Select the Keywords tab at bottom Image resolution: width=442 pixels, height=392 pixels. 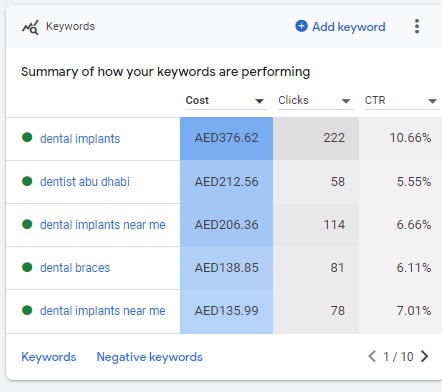pos(49,357)
